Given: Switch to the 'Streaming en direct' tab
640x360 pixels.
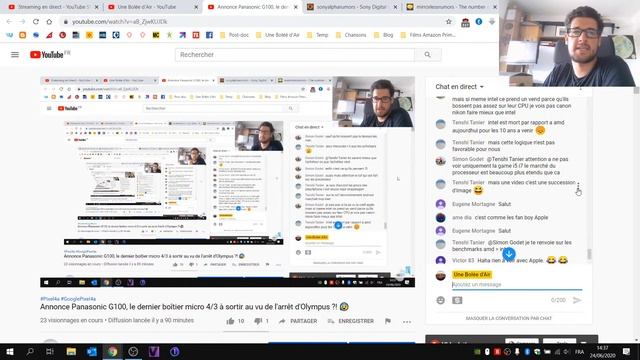Looking at the screenshot, I should (x=51, y=7).
